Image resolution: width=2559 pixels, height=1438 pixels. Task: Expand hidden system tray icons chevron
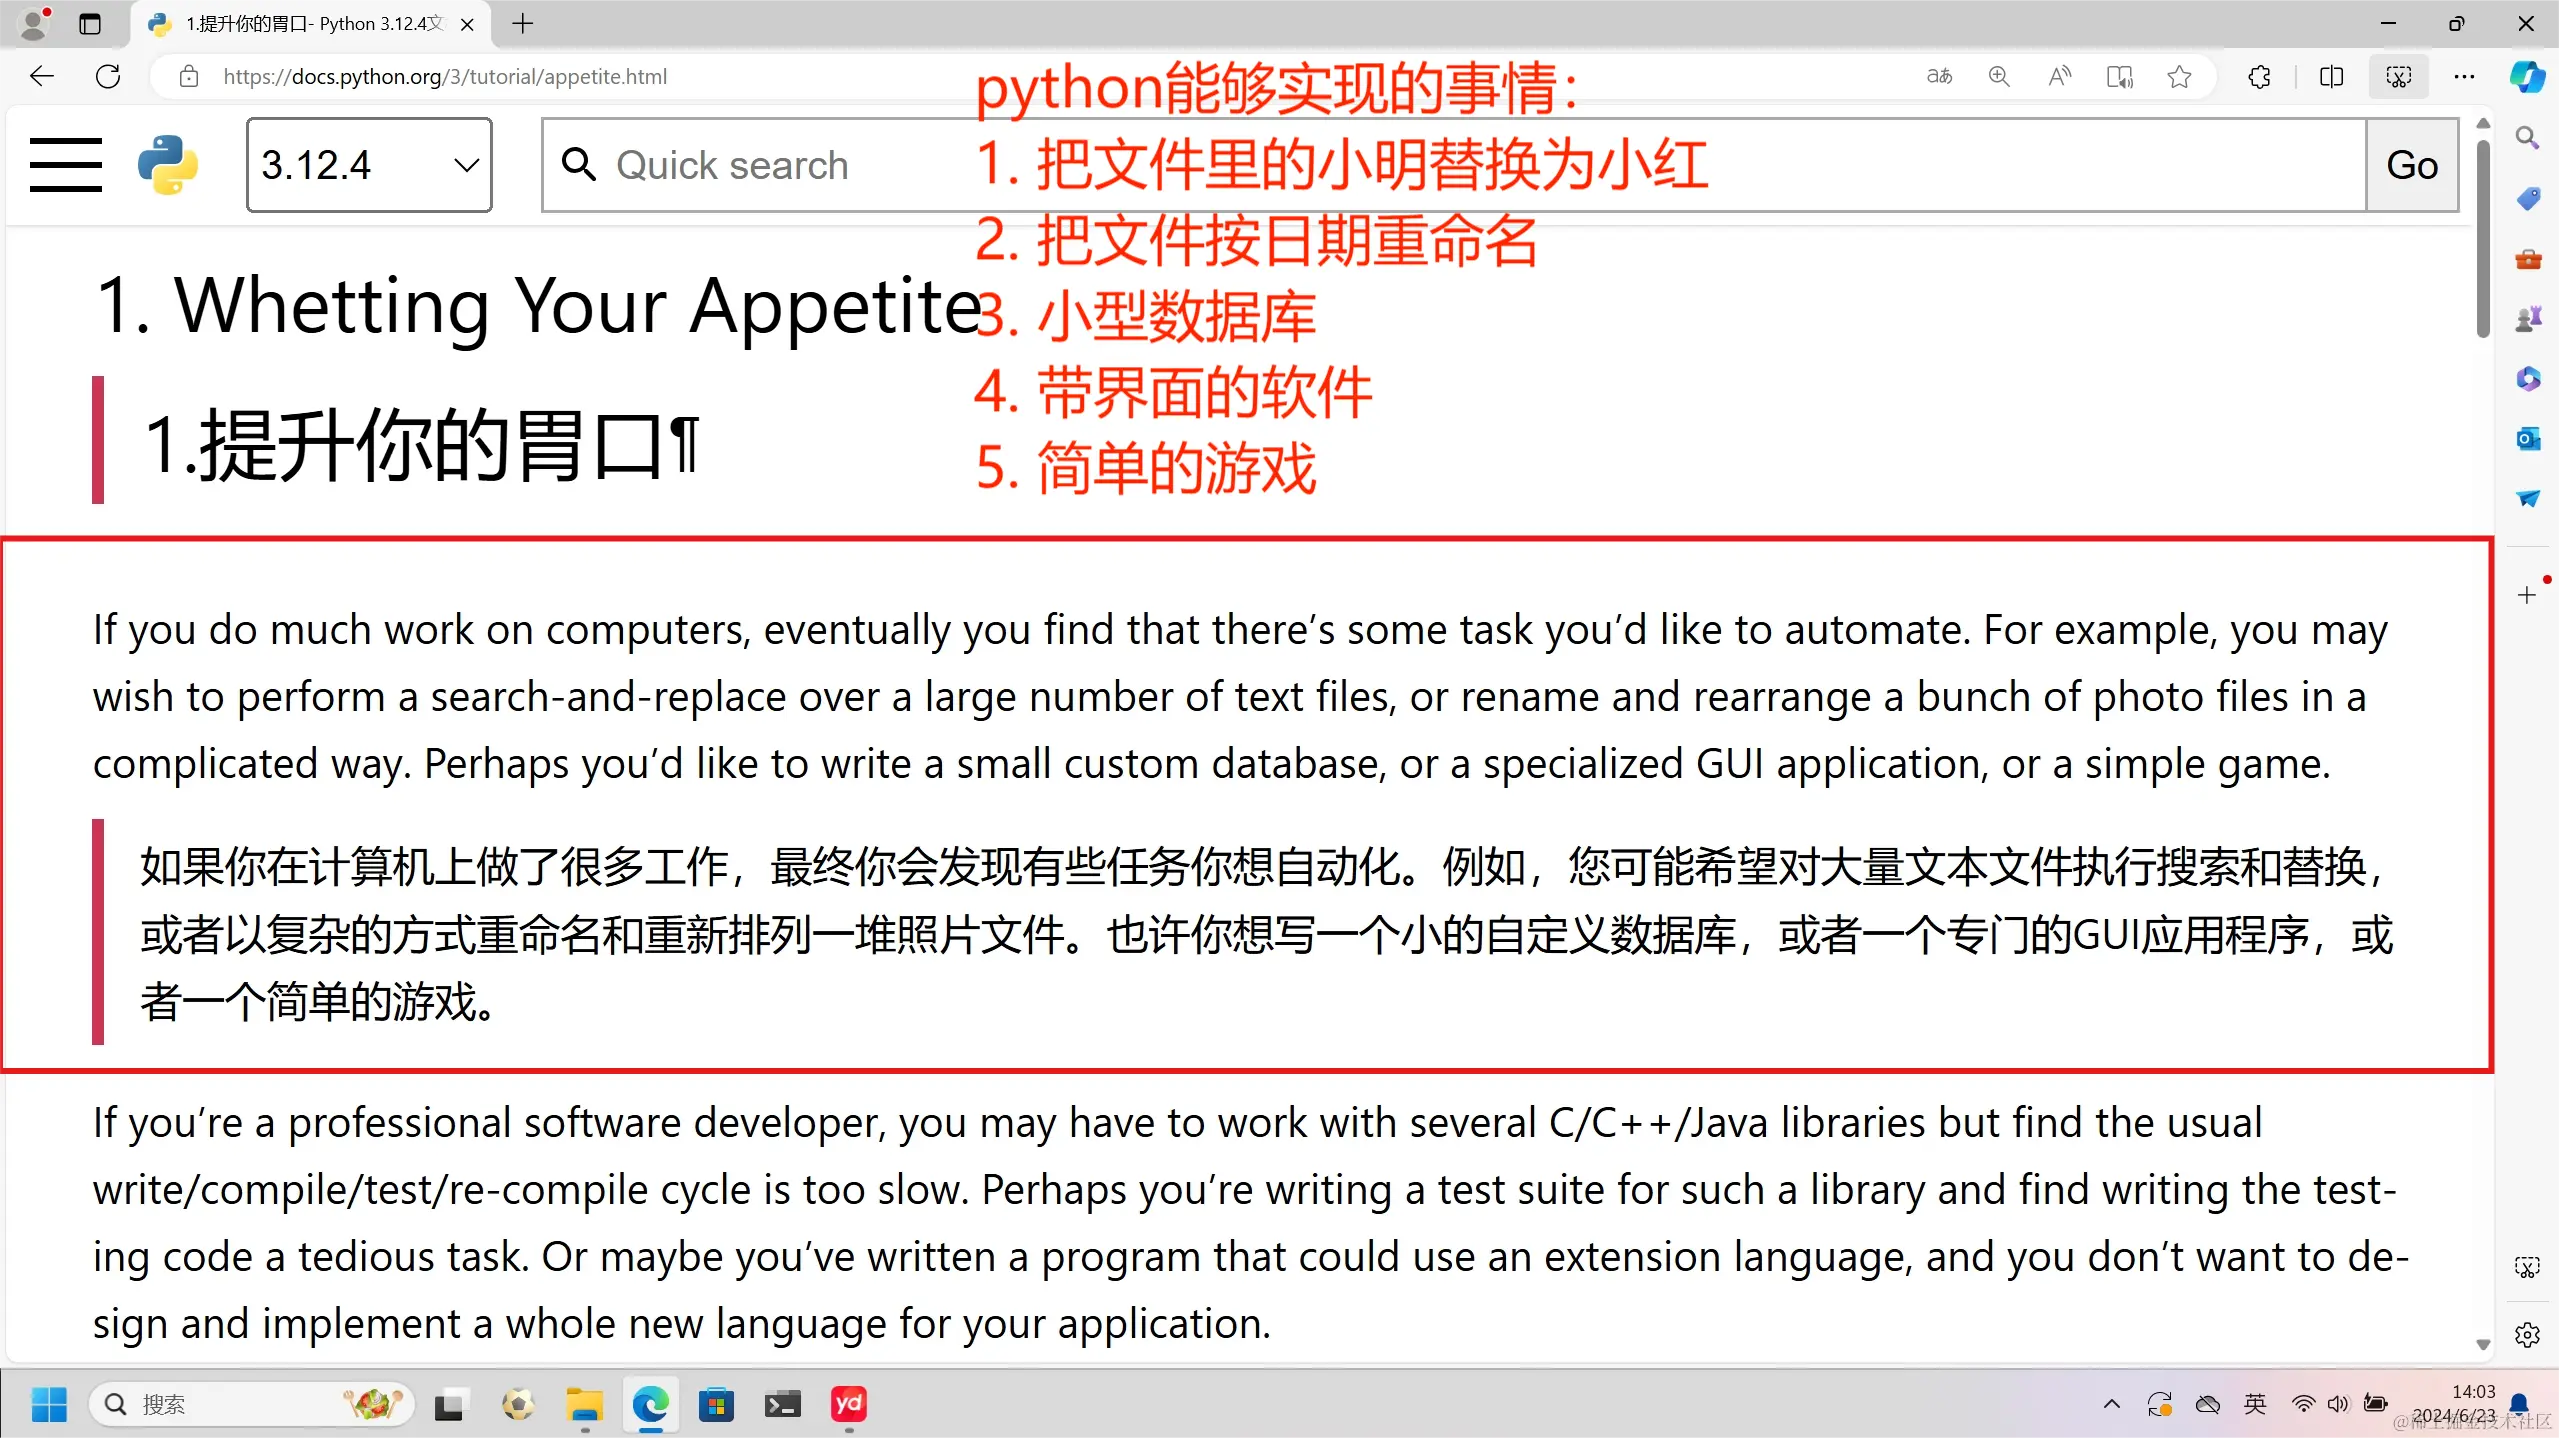(2111, 1404)
